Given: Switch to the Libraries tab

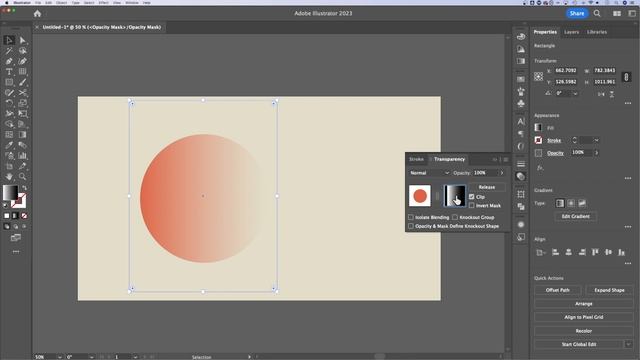Looking at the screenshot, I should [597, 32].
